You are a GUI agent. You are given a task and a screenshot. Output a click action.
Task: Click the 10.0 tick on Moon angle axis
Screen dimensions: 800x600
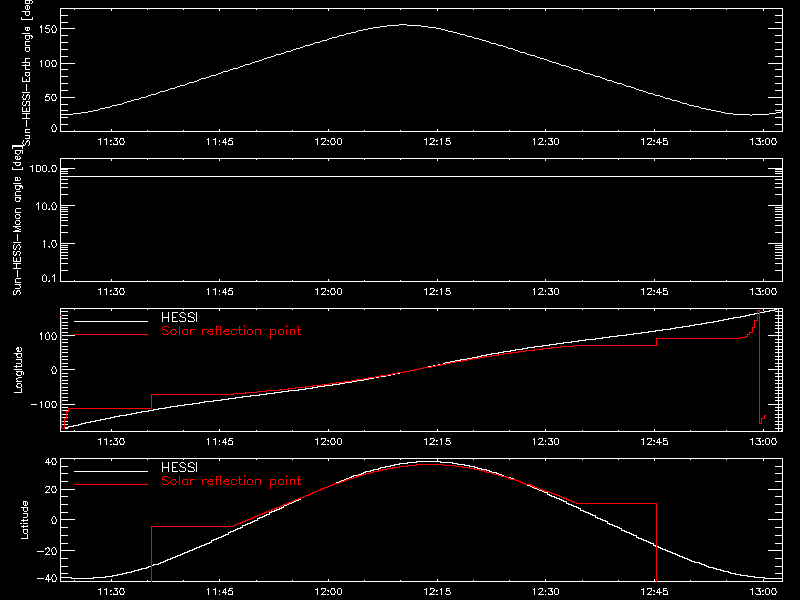click(x=46, y=206)
